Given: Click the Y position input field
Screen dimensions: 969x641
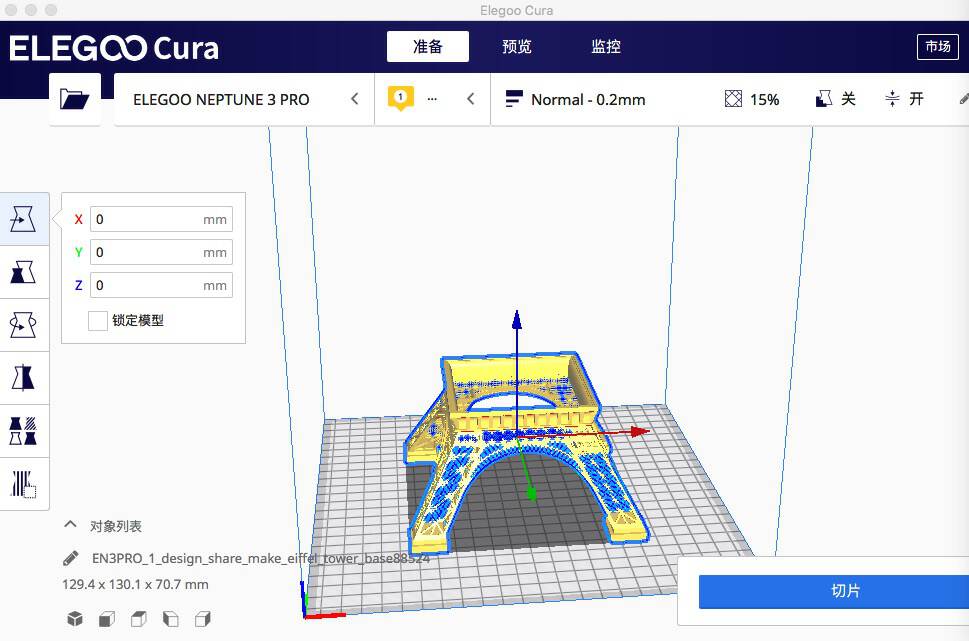Looking at the screenshot, I should click(x=161, y=252).
